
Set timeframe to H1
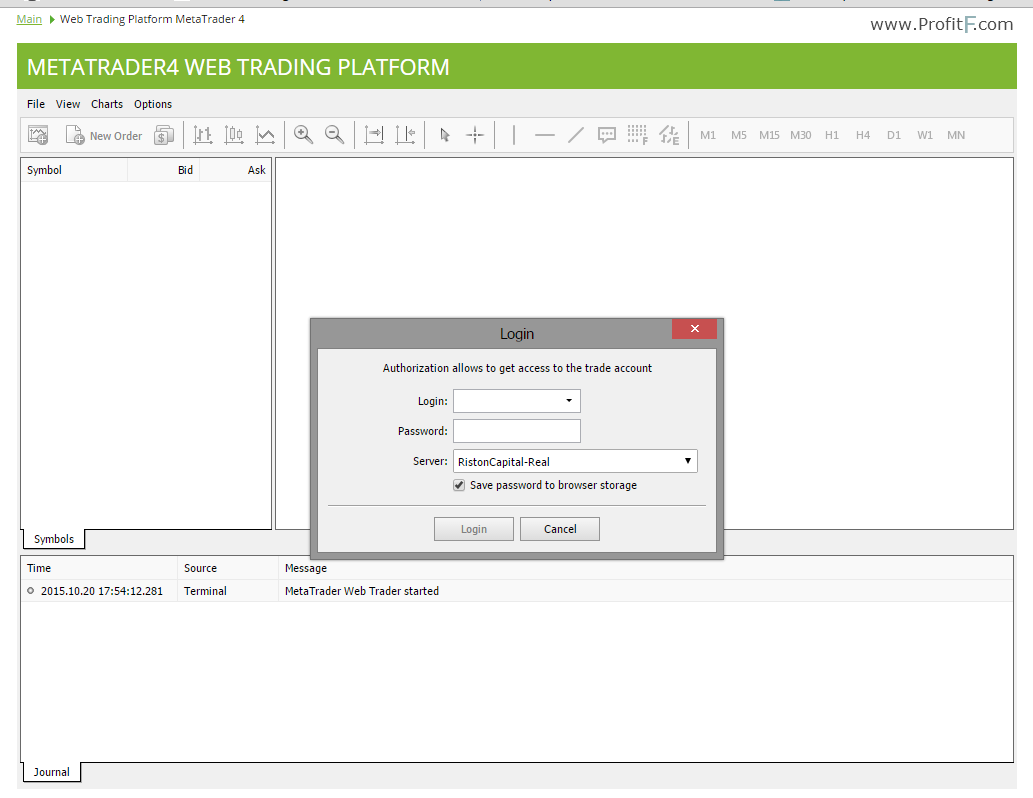pos(832,135)
